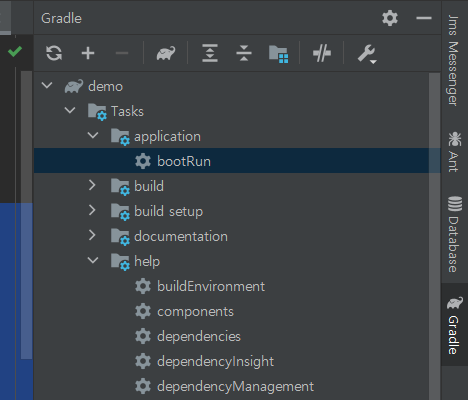Click the help folder icon
Viewport: 468px width, 400px height.
pyautogui.click(x=120, y=262)
